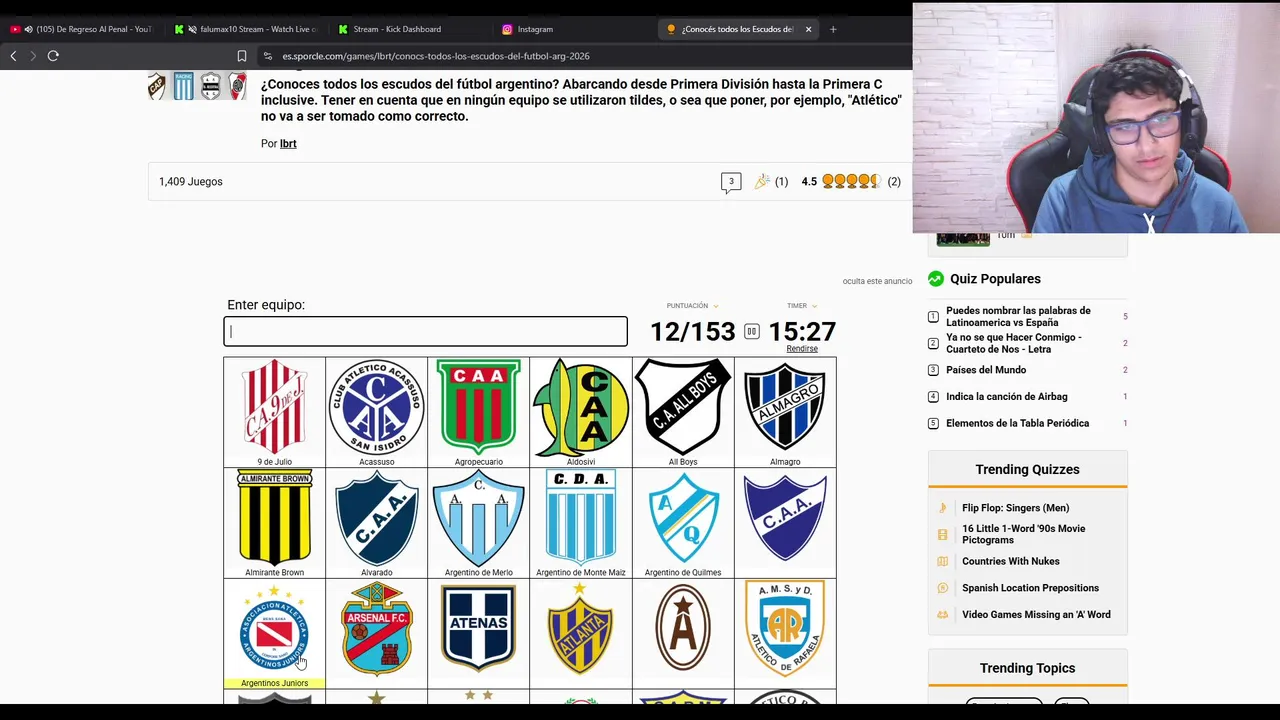Open Video Games Missing an 'A' Word
This screenshot has height=720, width=1280.
click(1036, 615)
